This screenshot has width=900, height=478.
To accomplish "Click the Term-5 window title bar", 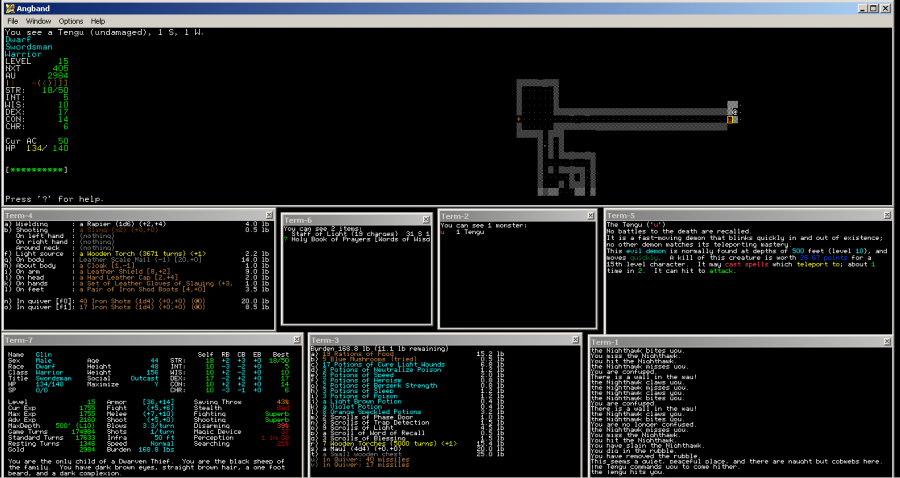I will tap(746, 215).
